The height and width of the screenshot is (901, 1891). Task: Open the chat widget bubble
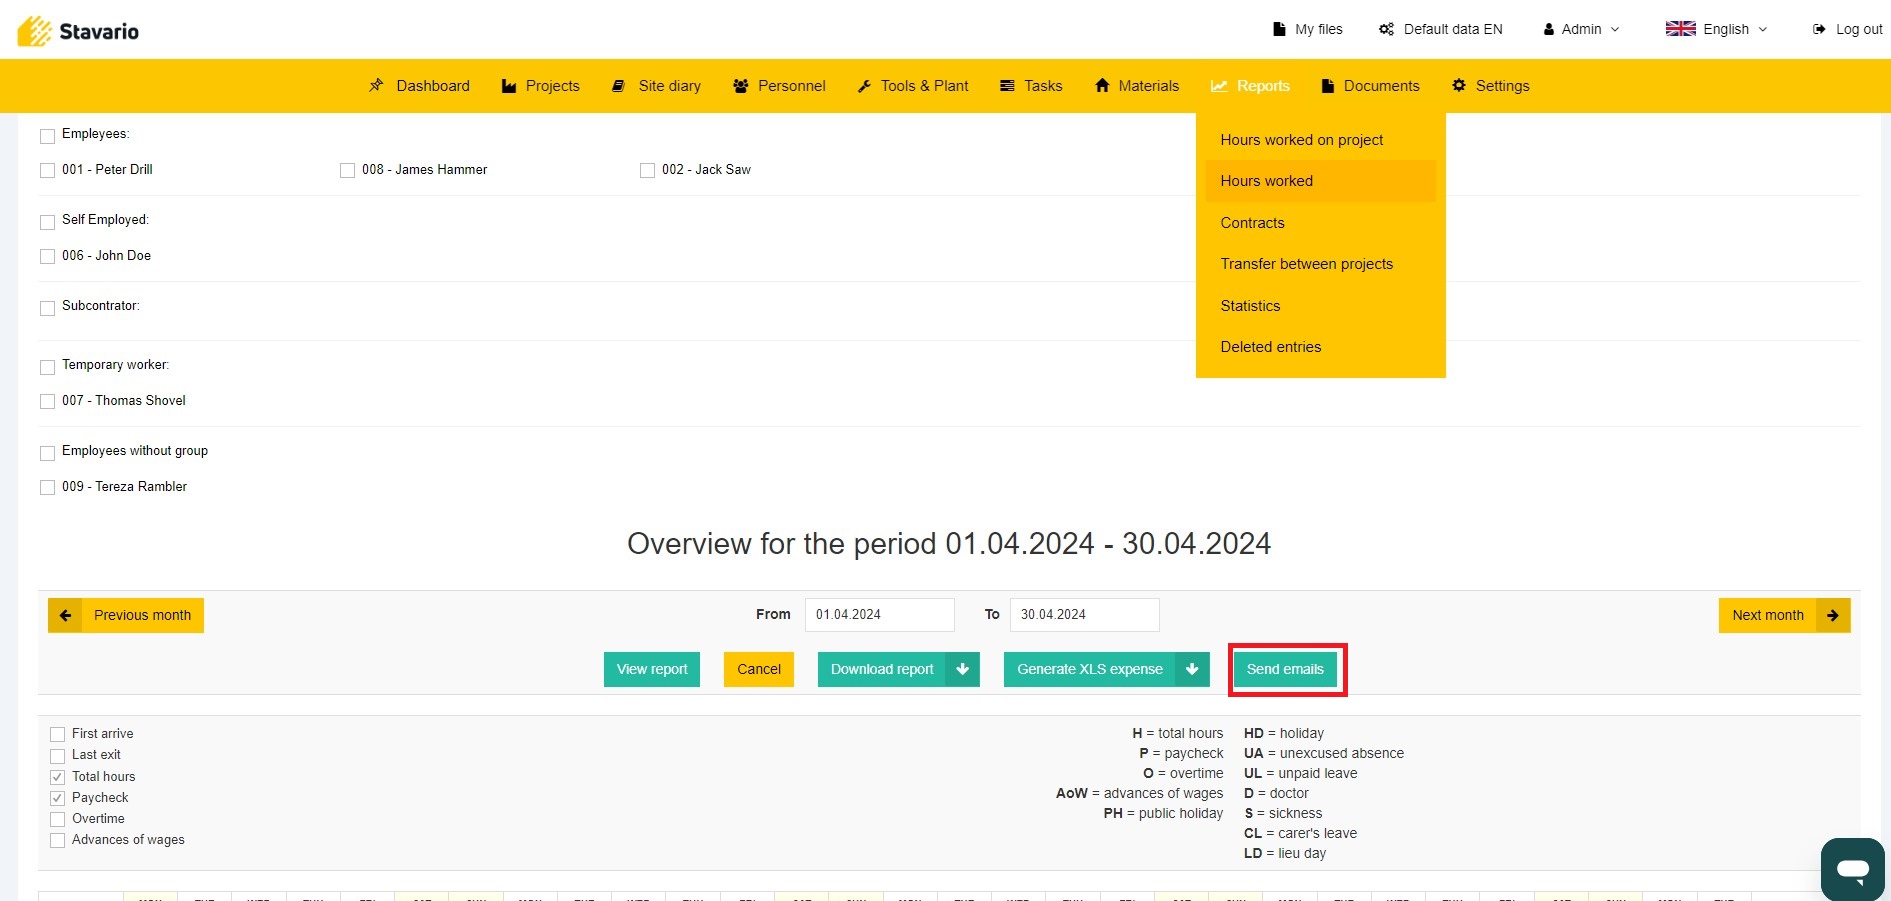click(1853, 868)
